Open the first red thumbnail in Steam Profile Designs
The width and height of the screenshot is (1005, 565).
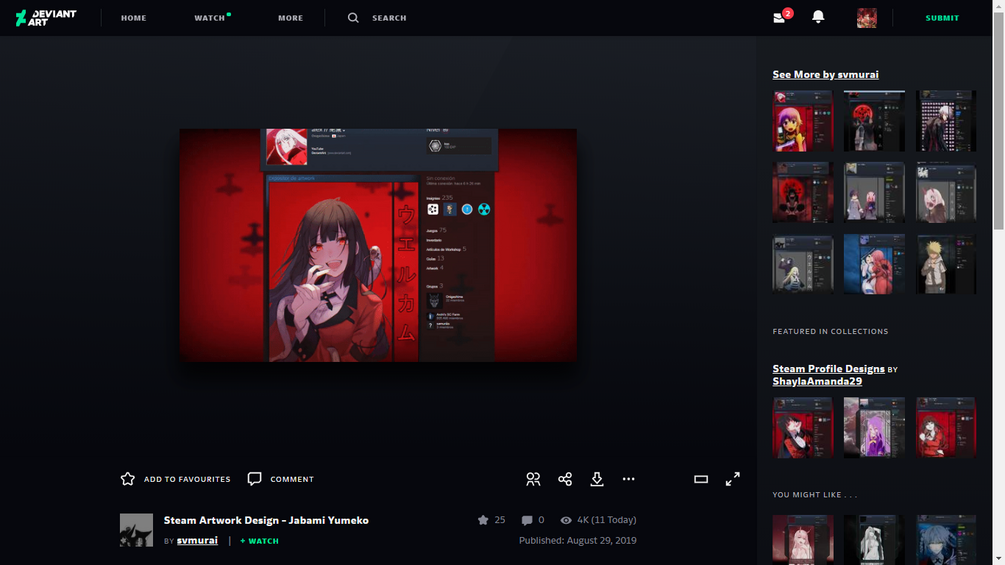click(x=802, y=427)
